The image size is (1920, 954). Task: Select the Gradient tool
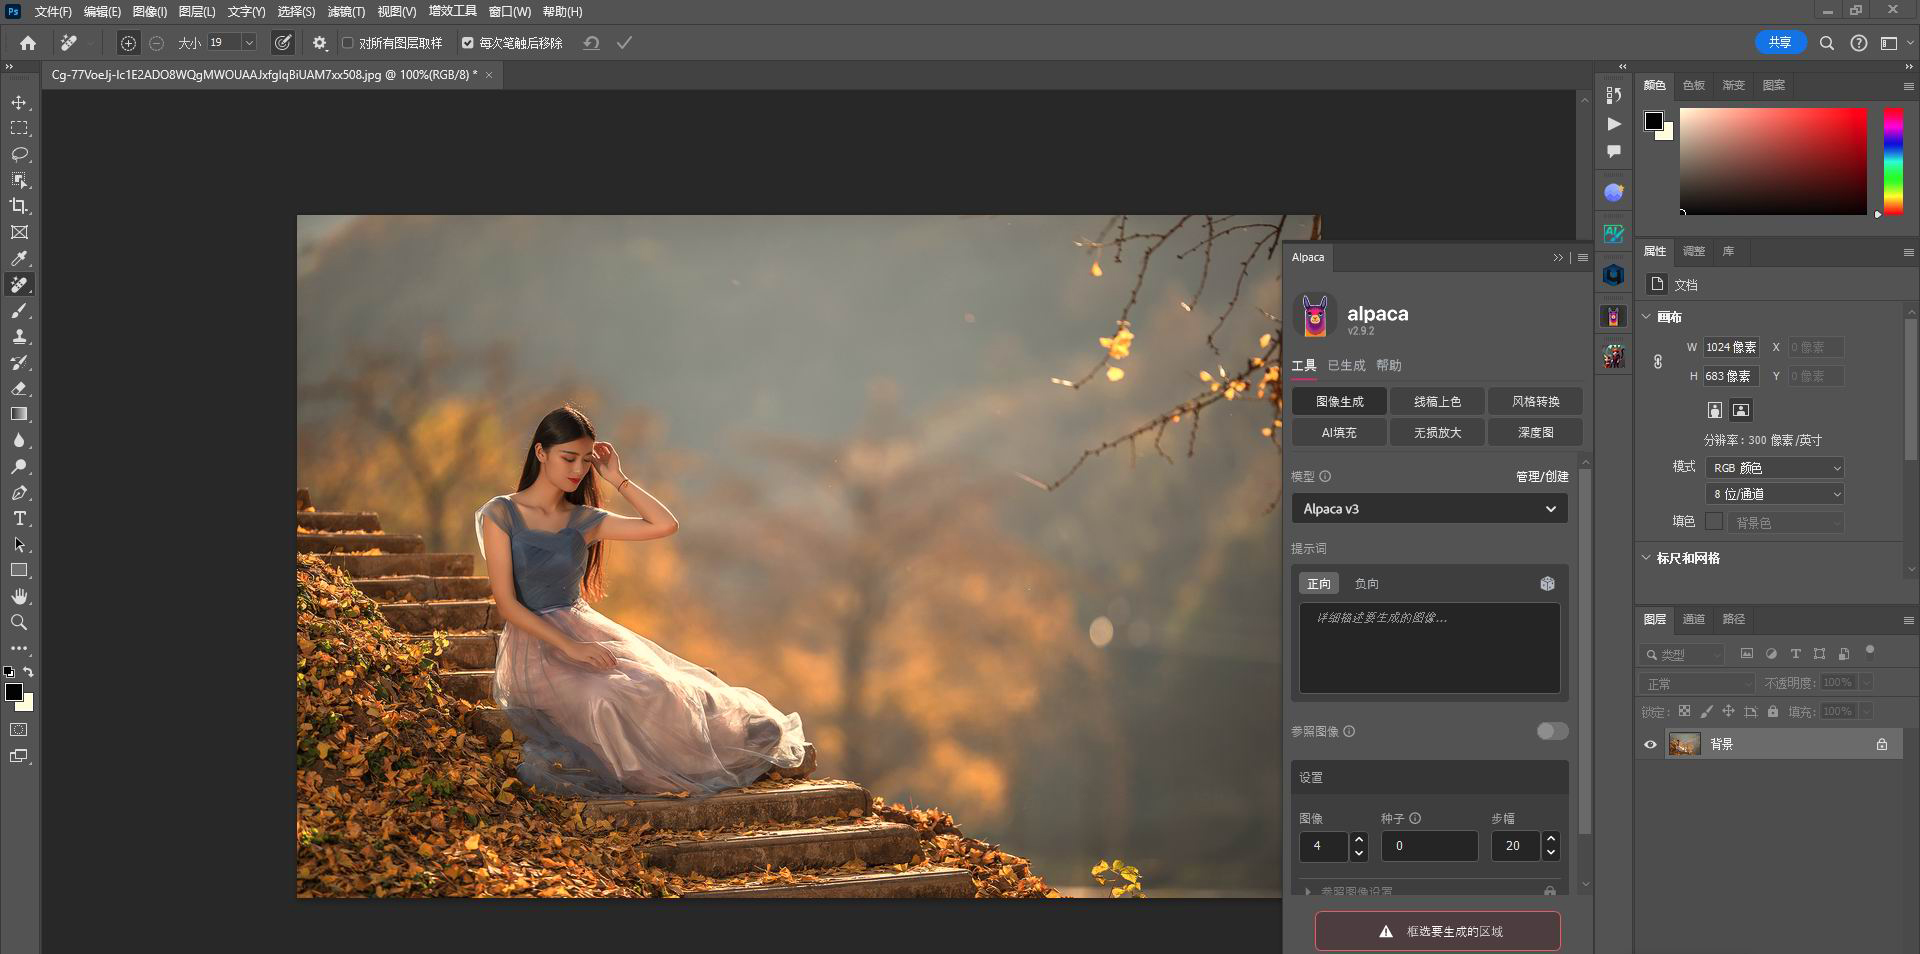(19, 414)
